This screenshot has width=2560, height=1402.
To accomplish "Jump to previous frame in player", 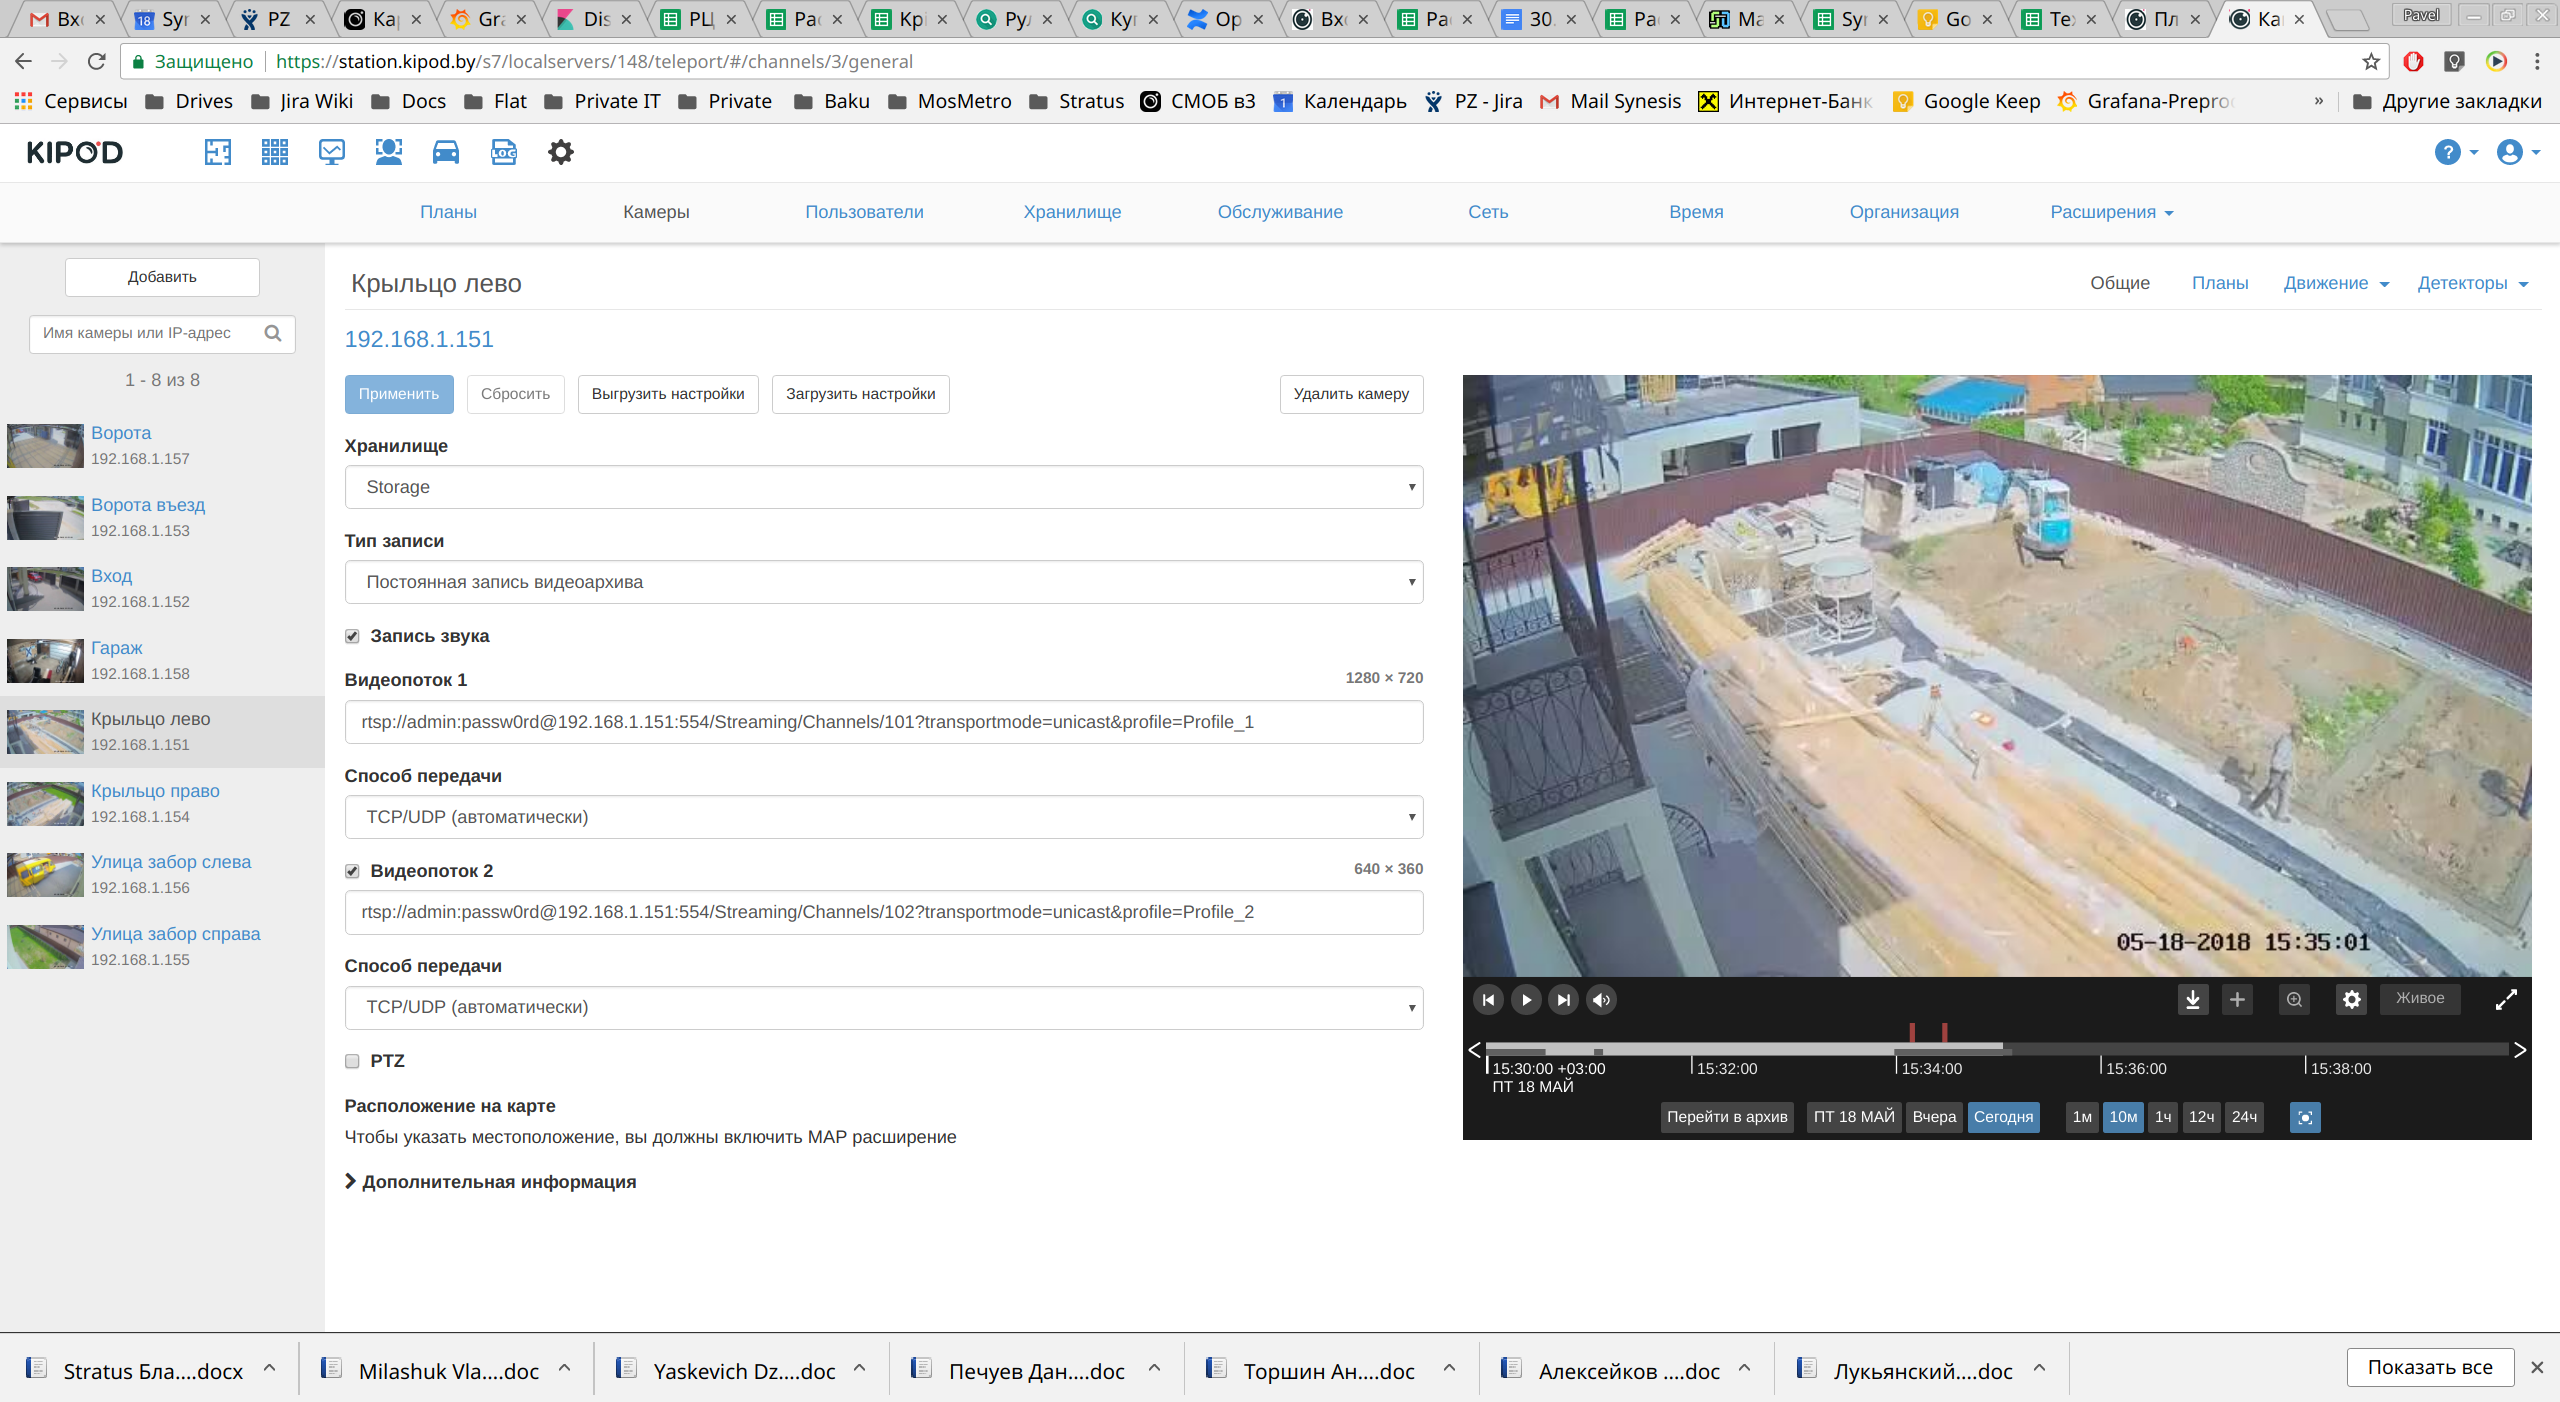I will [1488, 999].
